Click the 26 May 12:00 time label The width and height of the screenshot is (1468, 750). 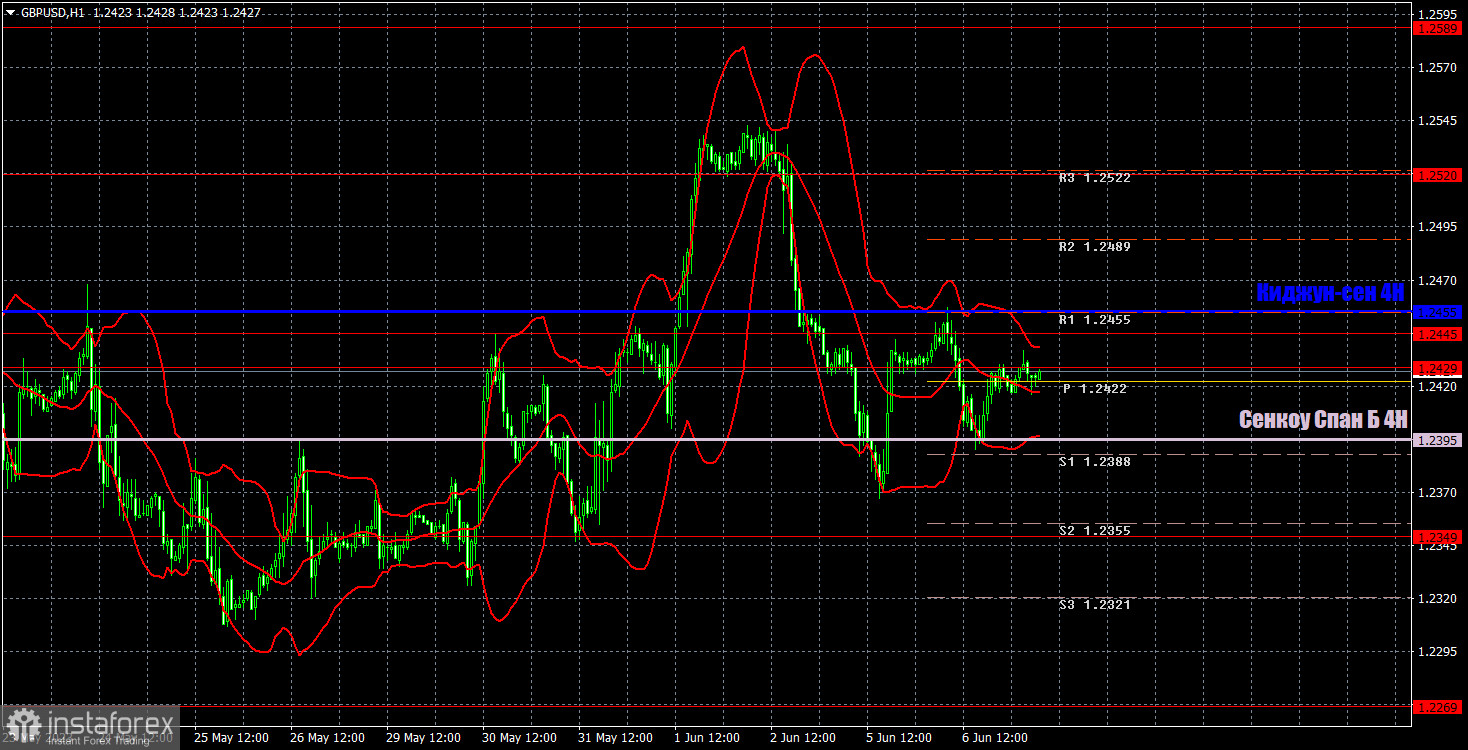click(x=327, y=738)
